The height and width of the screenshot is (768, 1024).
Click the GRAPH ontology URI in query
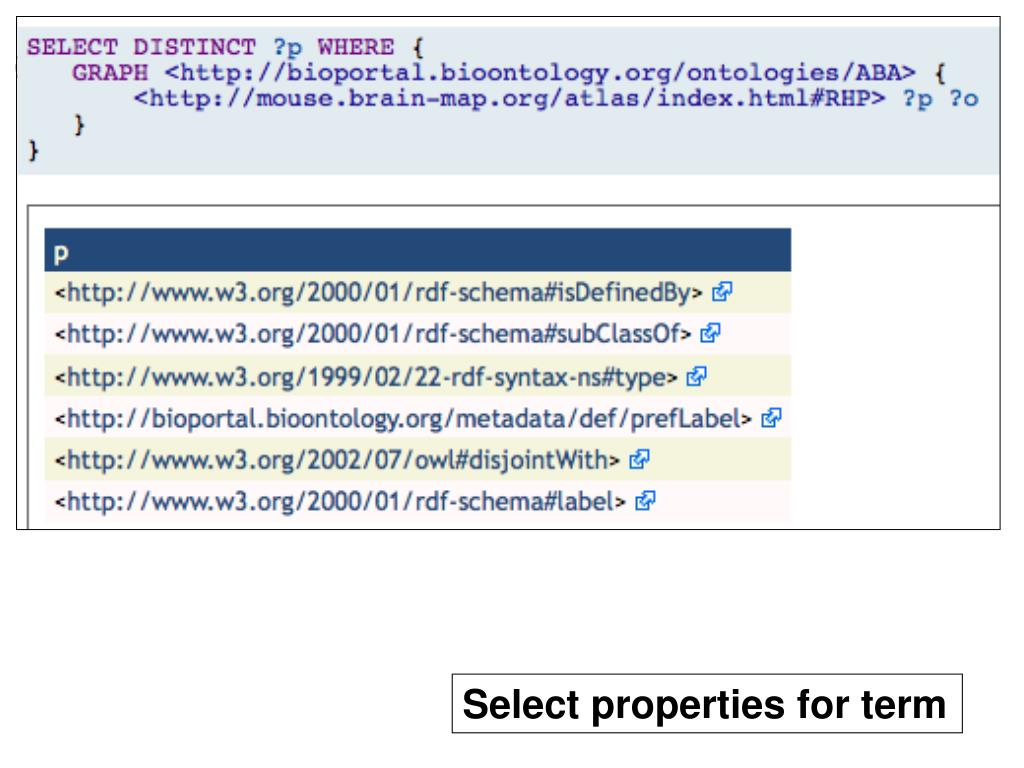(540, 72)
